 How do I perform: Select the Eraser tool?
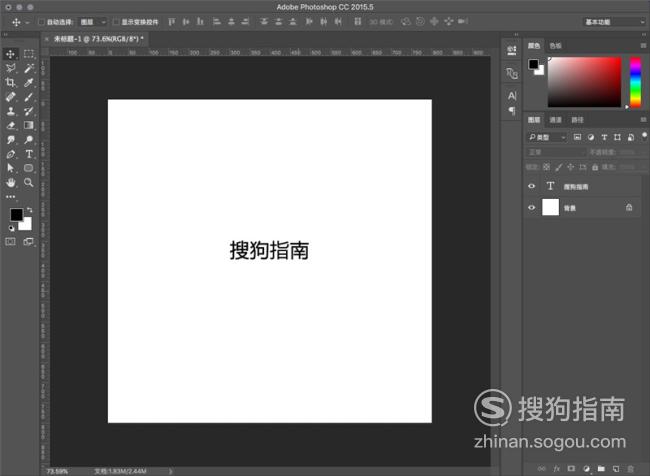pyautogui.click(x=10, y=125)
